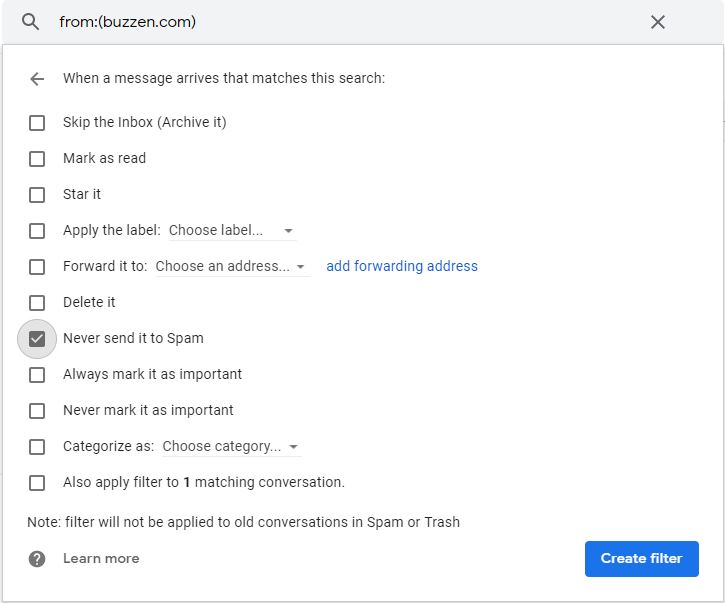Check Also apply filter to matching conversation
Viewport: 725px width, 603px height.
tap(37, 483)
